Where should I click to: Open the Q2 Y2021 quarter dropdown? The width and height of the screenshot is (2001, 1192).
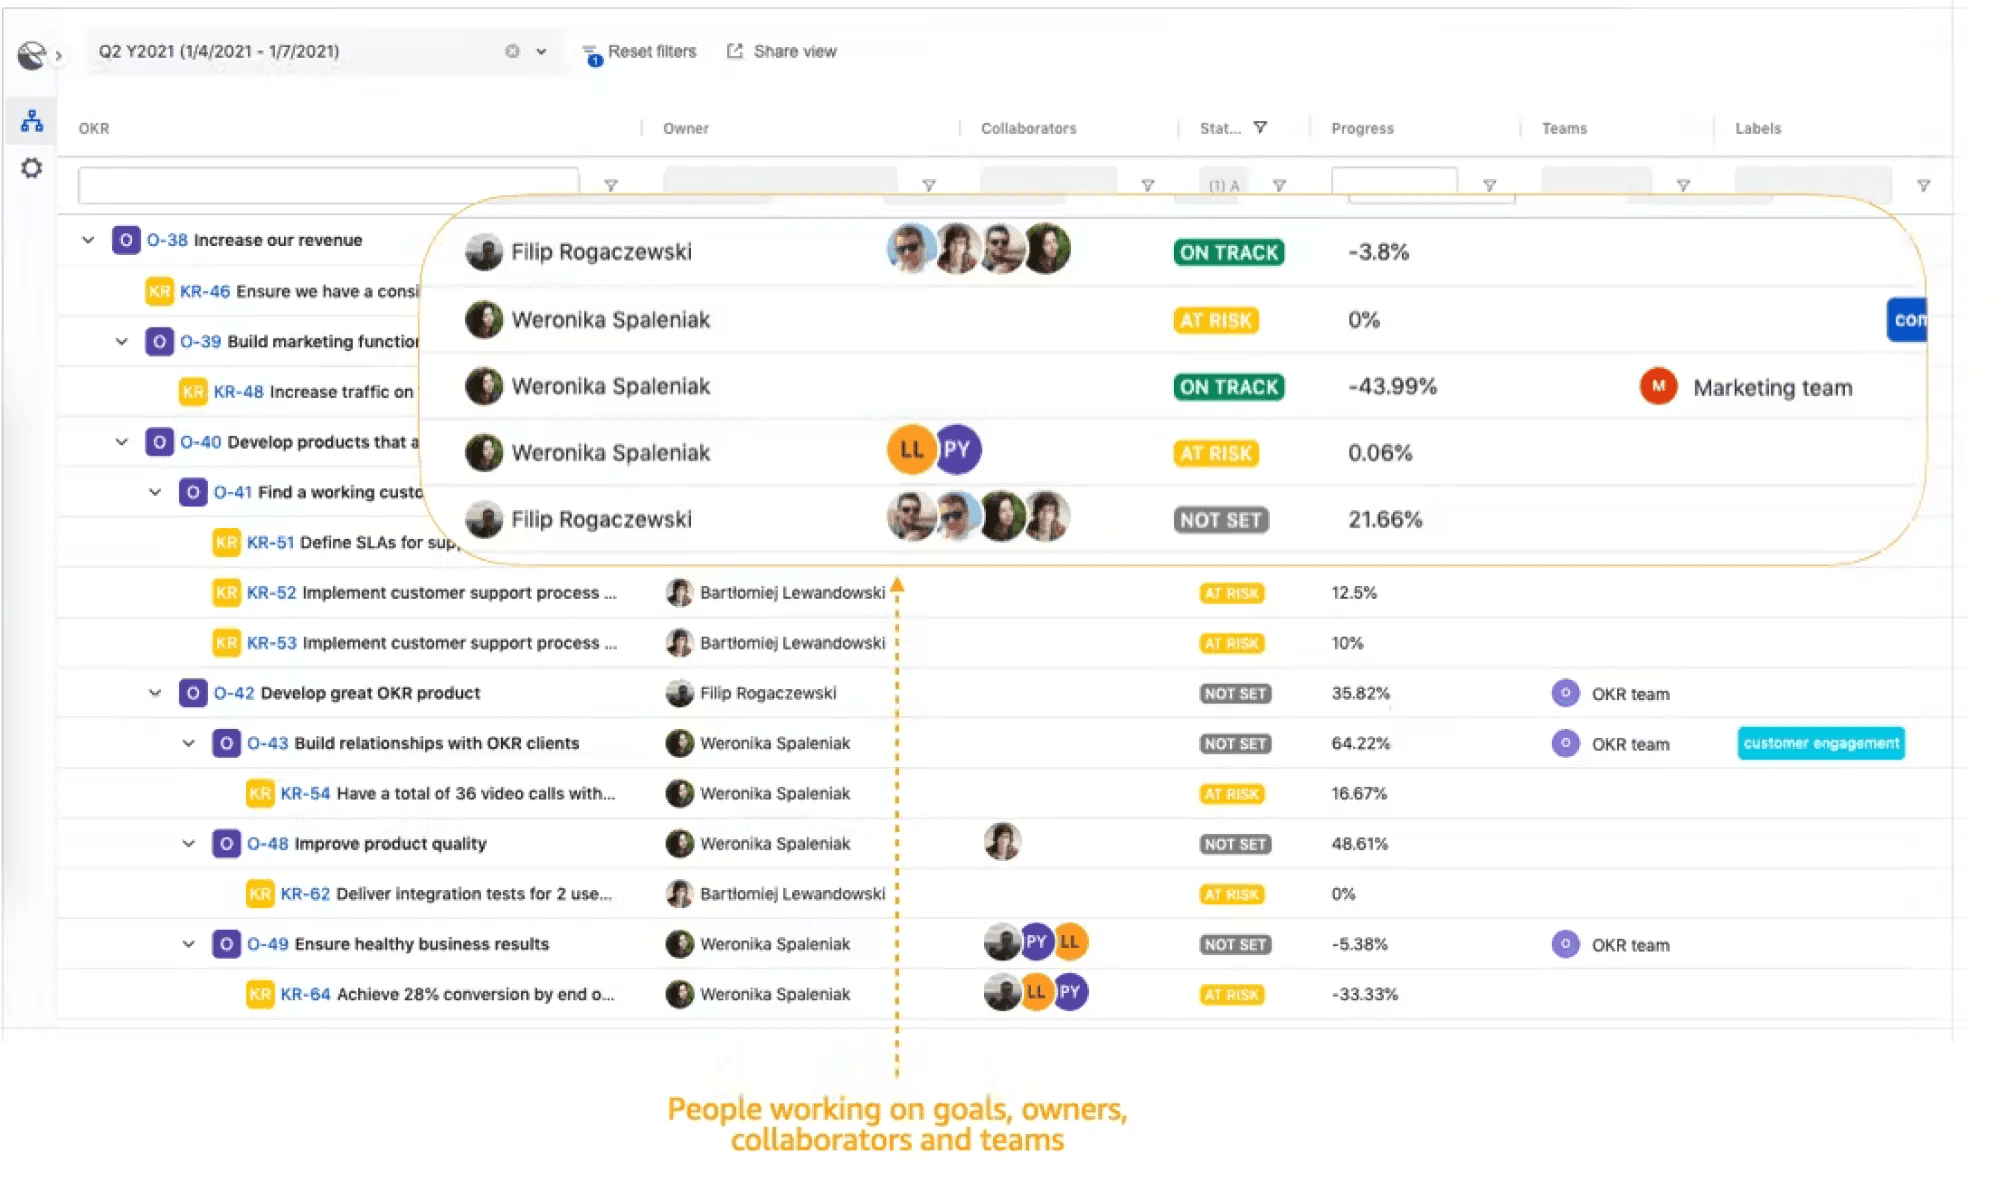[x=541, y=51]
